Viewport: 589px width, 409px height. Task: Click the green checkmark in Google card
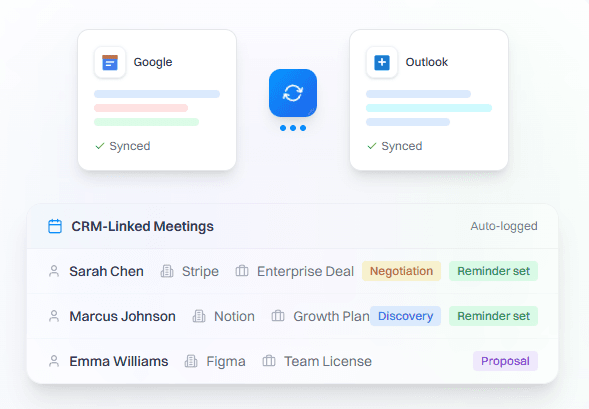pos(100,146)
